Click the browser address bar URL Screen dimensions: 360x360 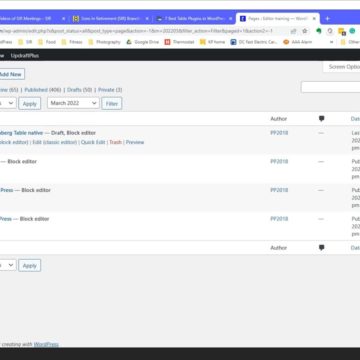(137, 31)
